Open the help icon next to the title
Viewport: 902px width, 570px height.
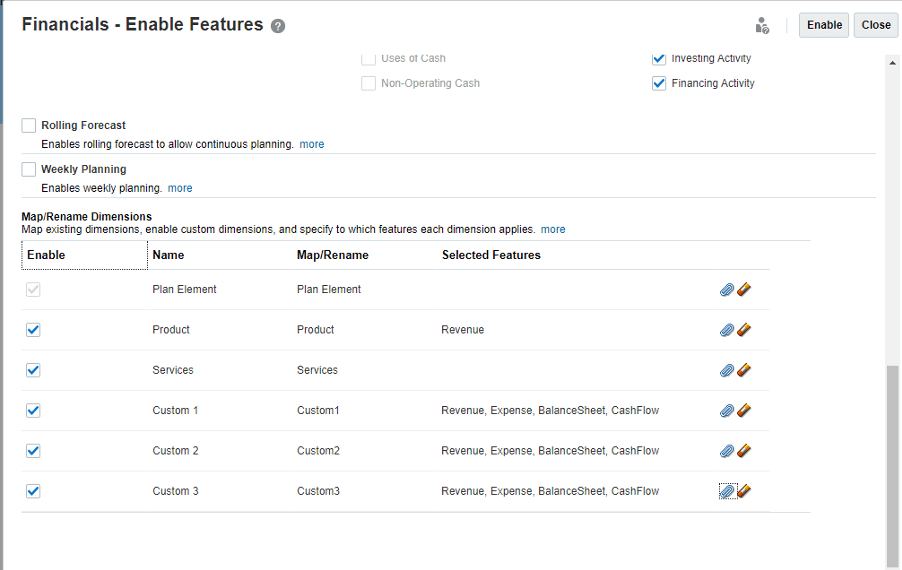(278, 26)
